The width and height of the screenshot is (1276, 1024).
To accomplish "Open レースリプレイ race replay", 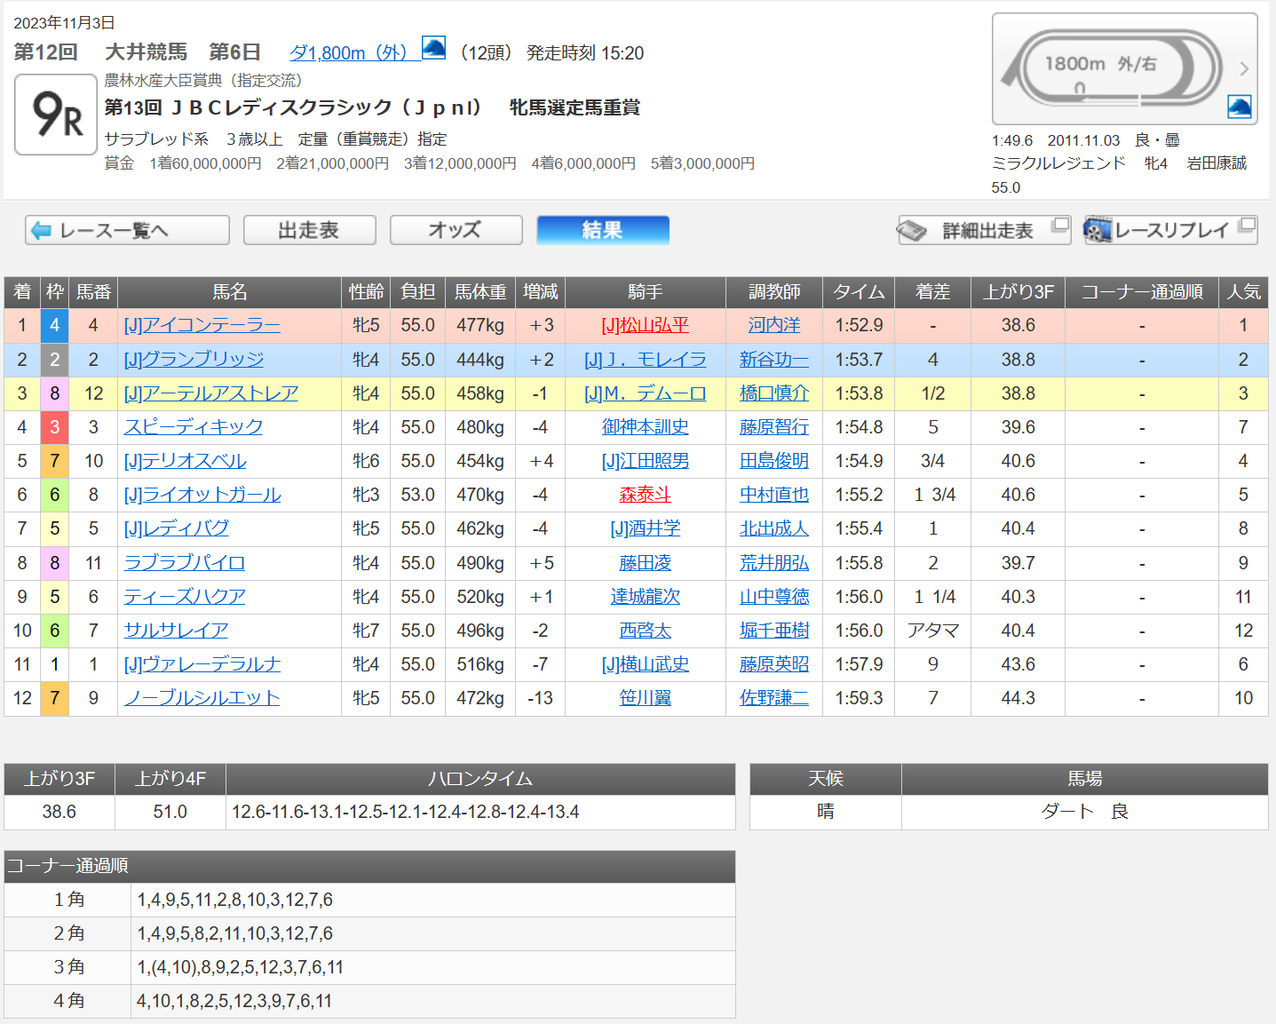I will coord(1170,231).
